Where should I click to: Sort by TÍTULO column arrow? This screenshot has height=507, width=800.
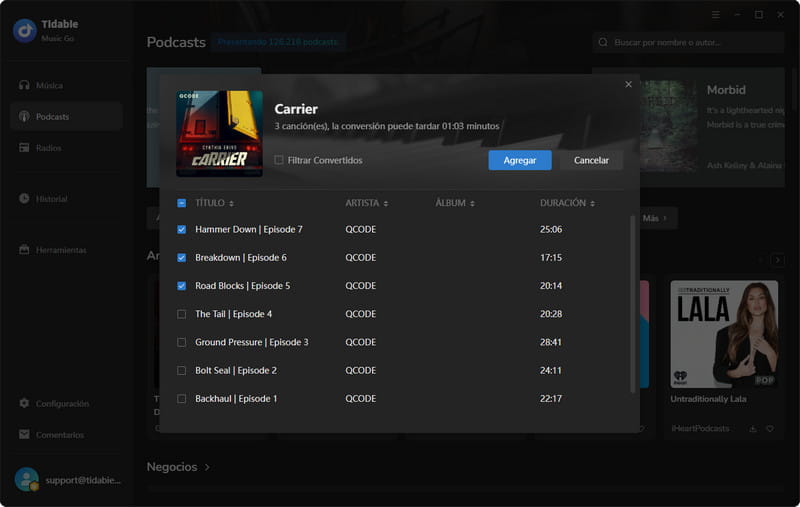tap(231, 204)
